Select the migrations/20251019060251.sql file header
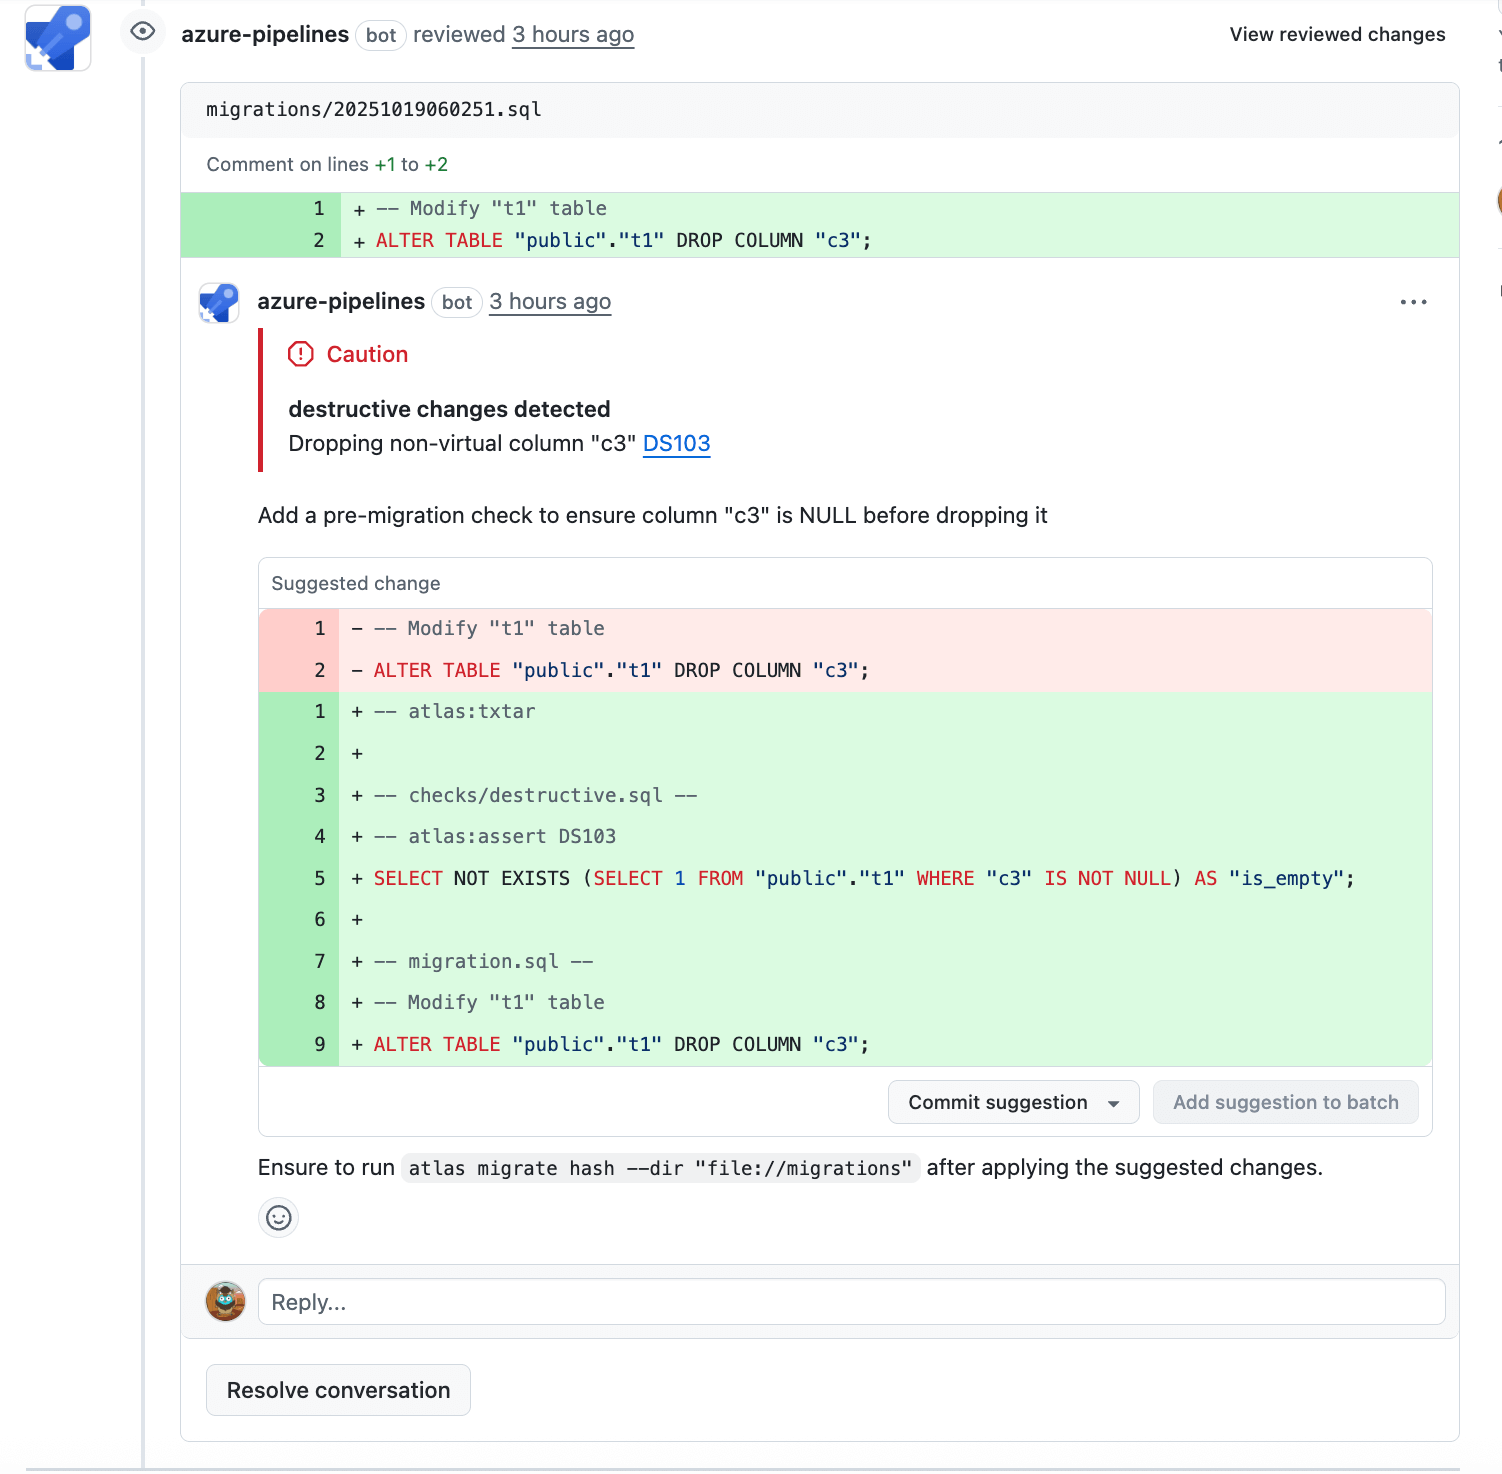 click(372, 109)
